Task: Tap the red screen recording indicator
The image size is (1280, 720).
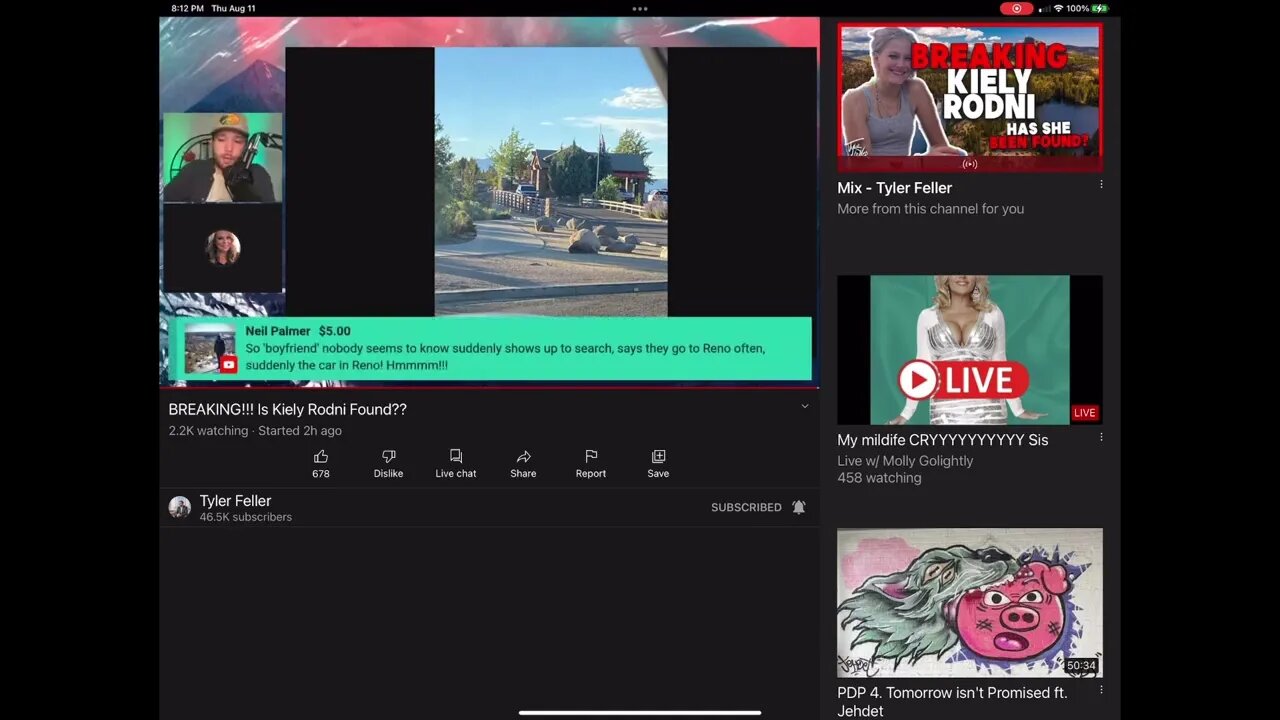Action: pyautogui.click(x=1016, y=8)
